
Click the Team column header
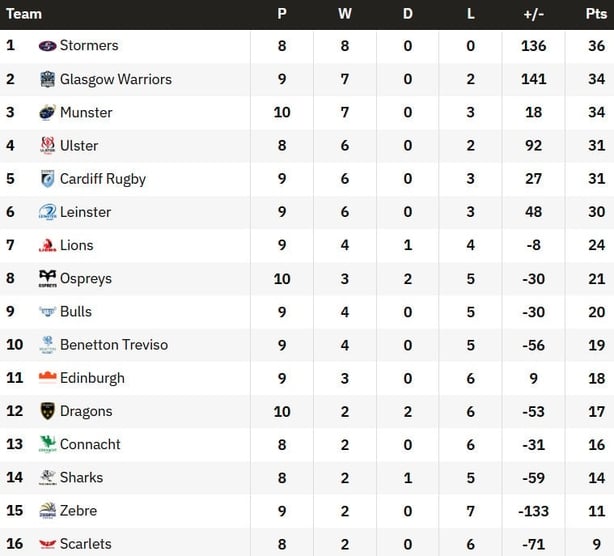[24, 14]
